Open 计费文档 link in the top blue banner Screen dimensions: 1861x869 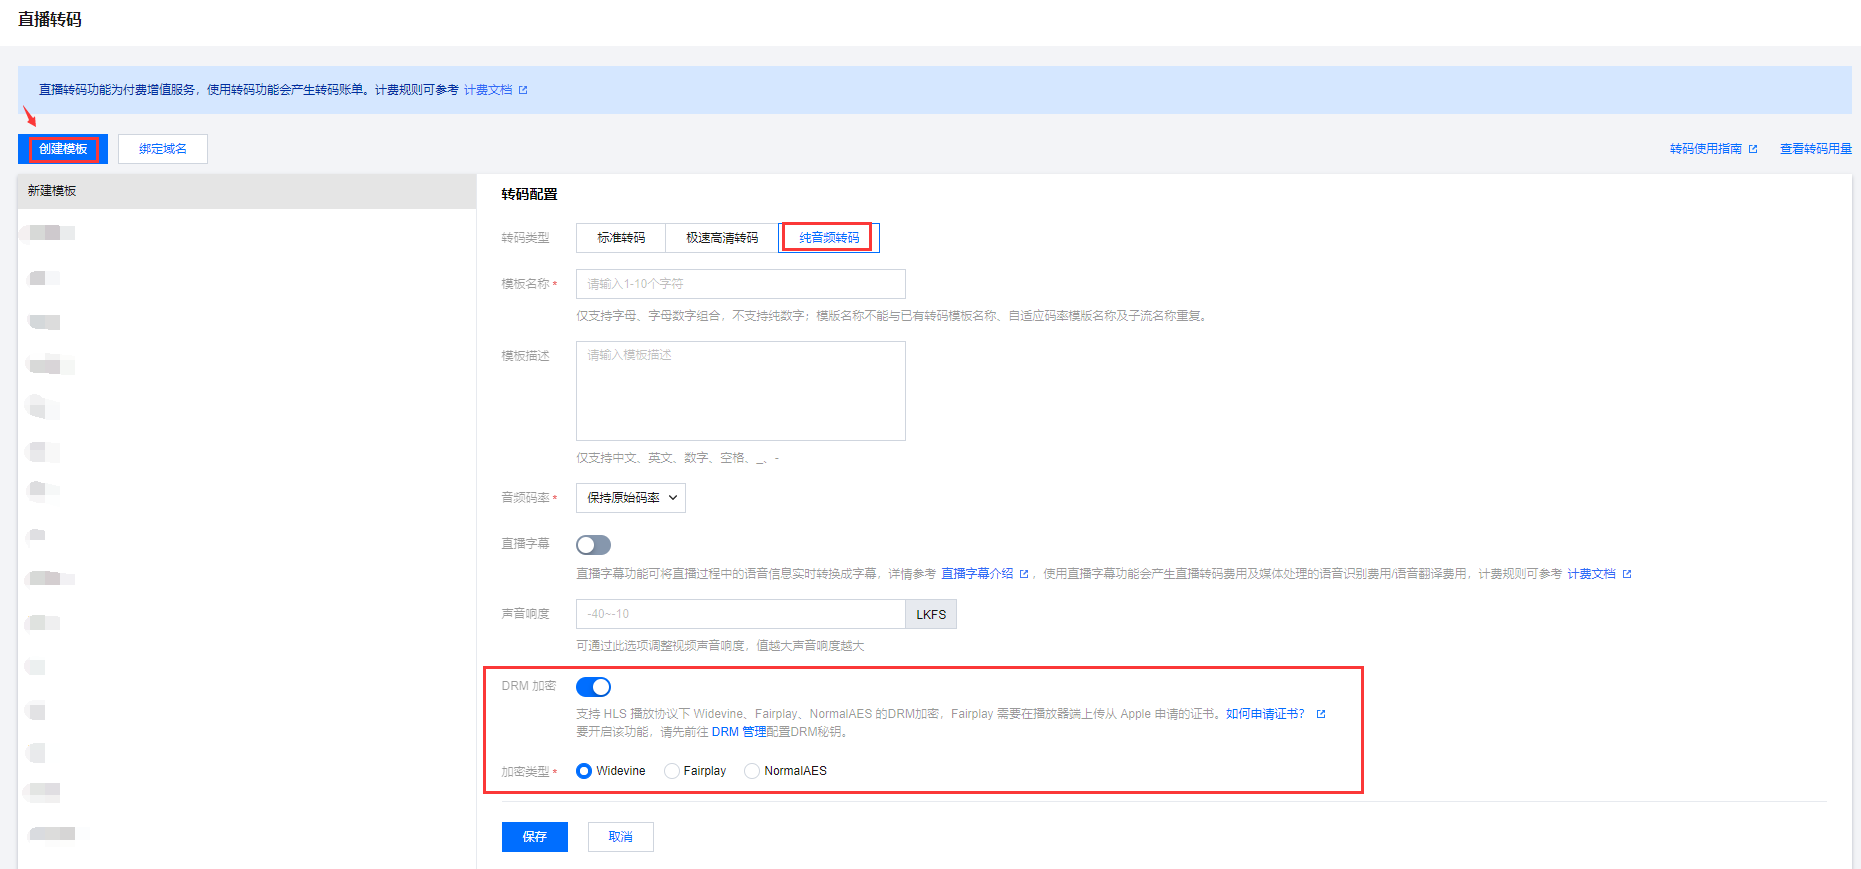tap(488, 90)
